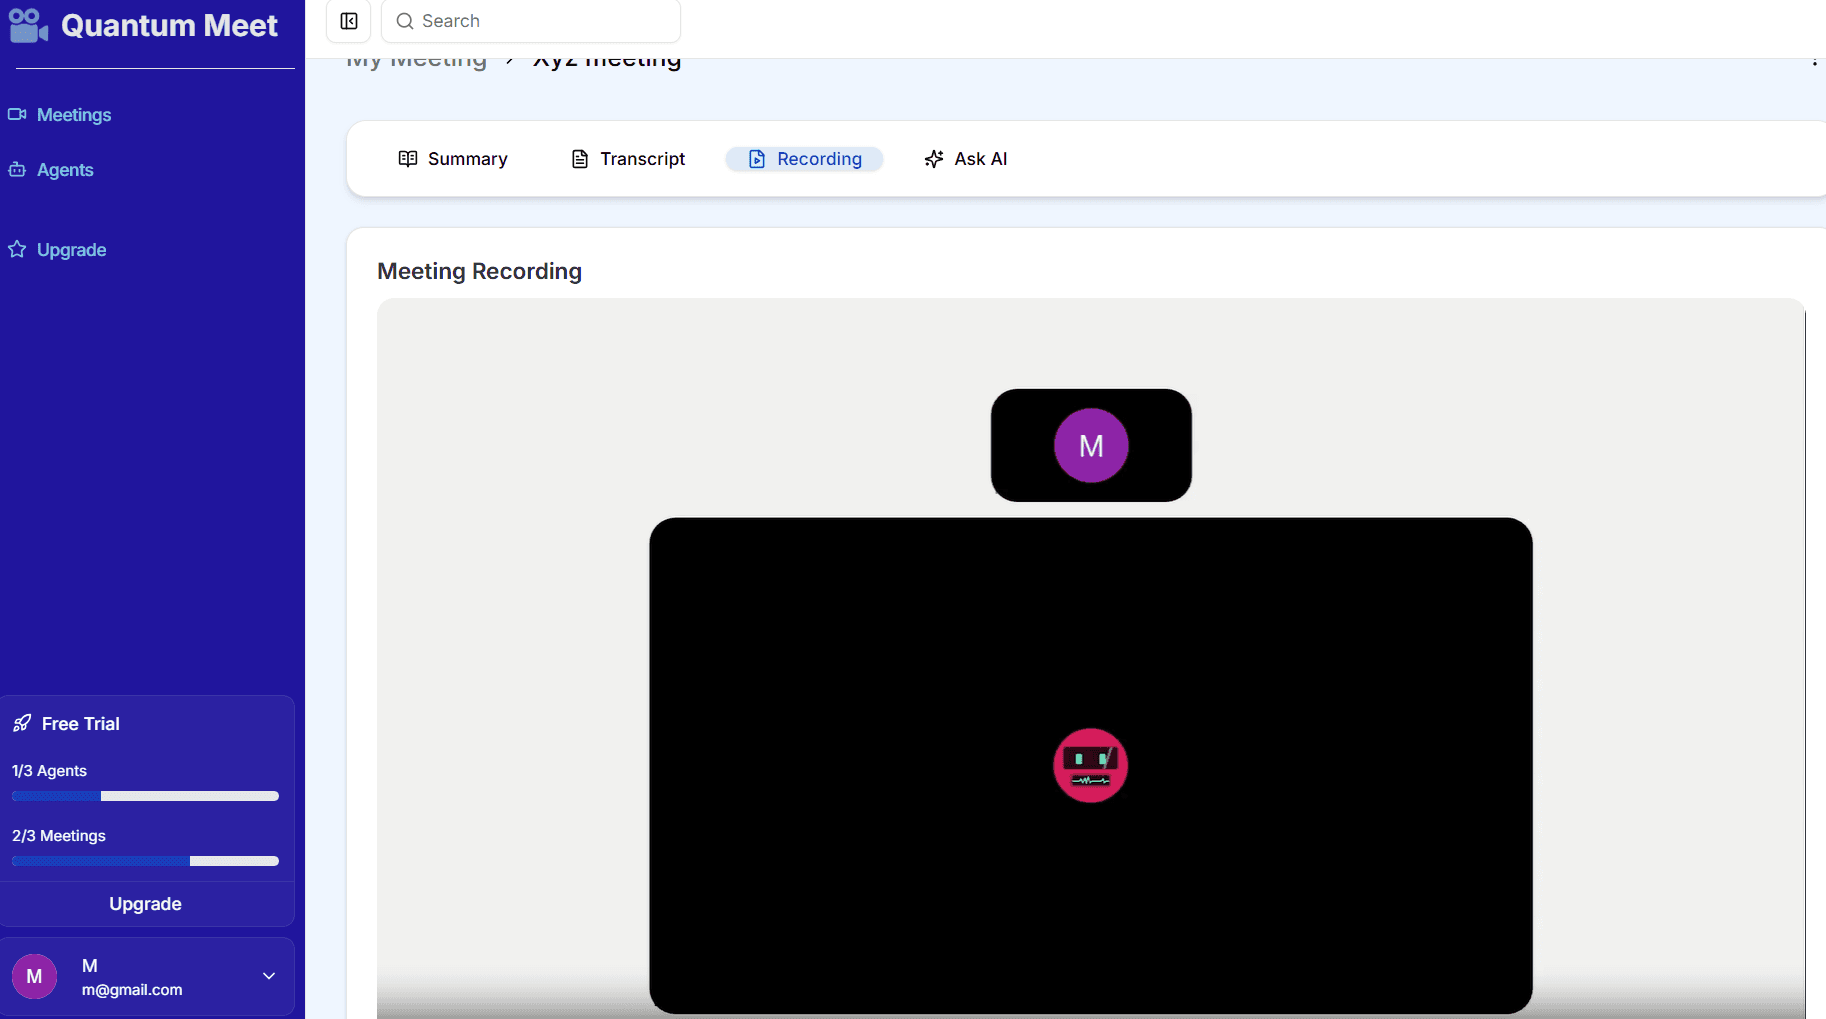Expand the user account chevron menu
Screen dimensions: 1826x1019
pyautogui.click(x=269, y=976)
